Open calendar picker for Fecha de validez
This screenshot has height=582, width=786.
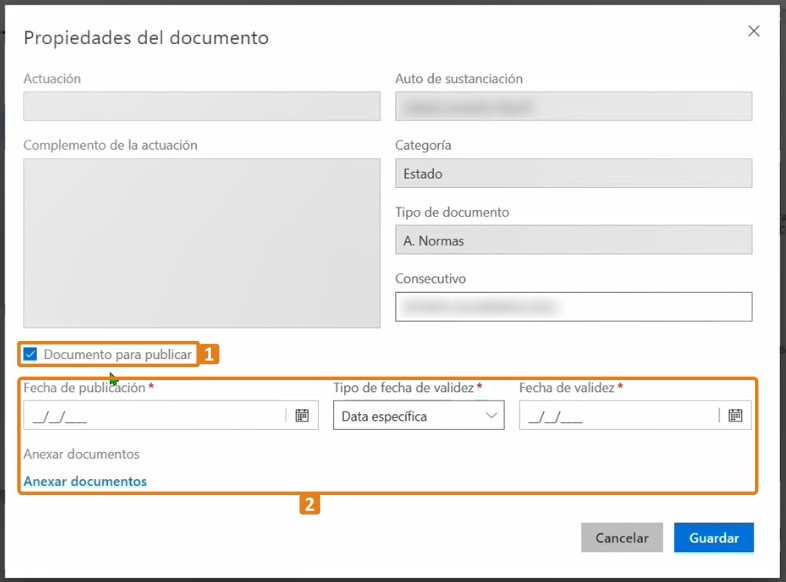[735, 415]
